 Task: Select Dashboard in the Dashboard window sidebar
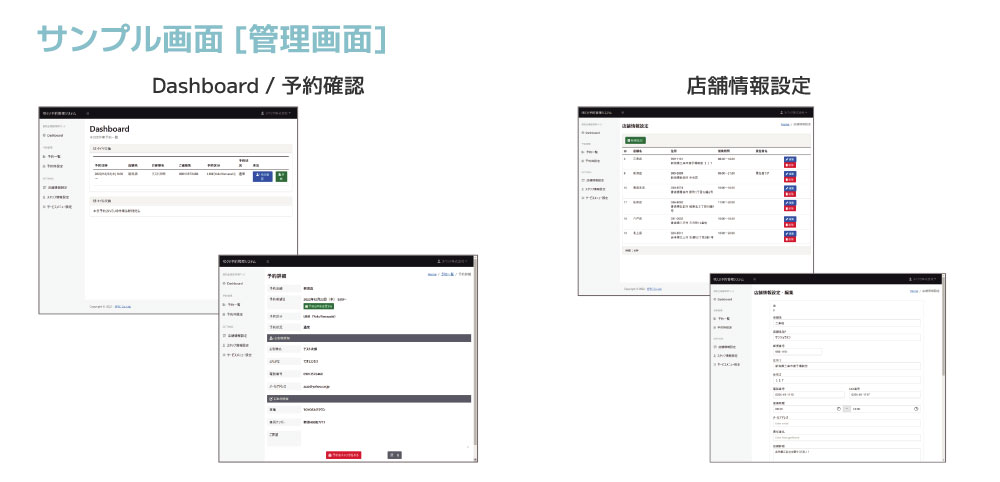[54, 134]
